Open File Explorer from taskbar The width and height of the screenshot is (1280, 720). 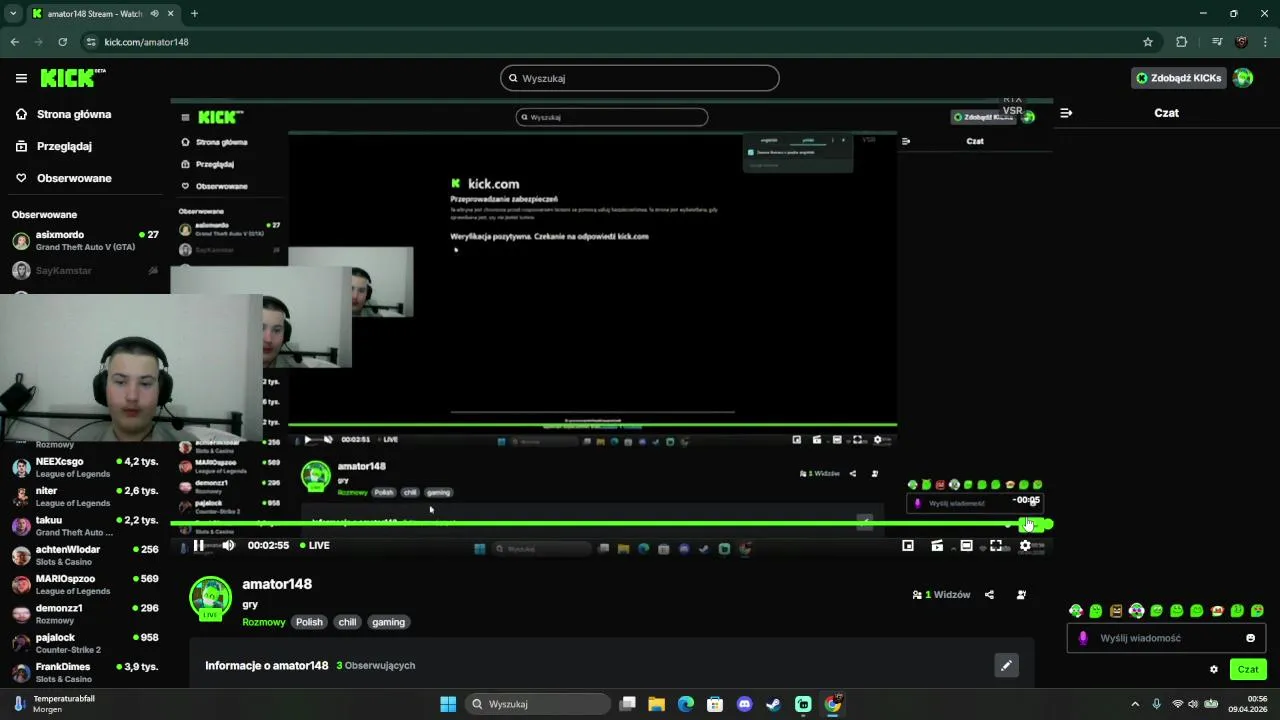(x=656, y=704)
